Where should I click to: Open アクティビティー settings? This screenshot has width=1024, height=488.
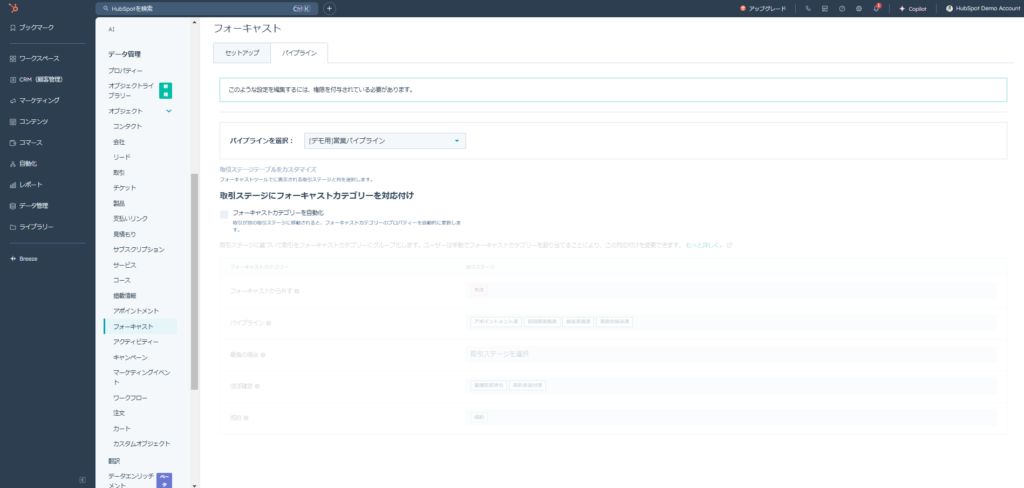(136, 342)
